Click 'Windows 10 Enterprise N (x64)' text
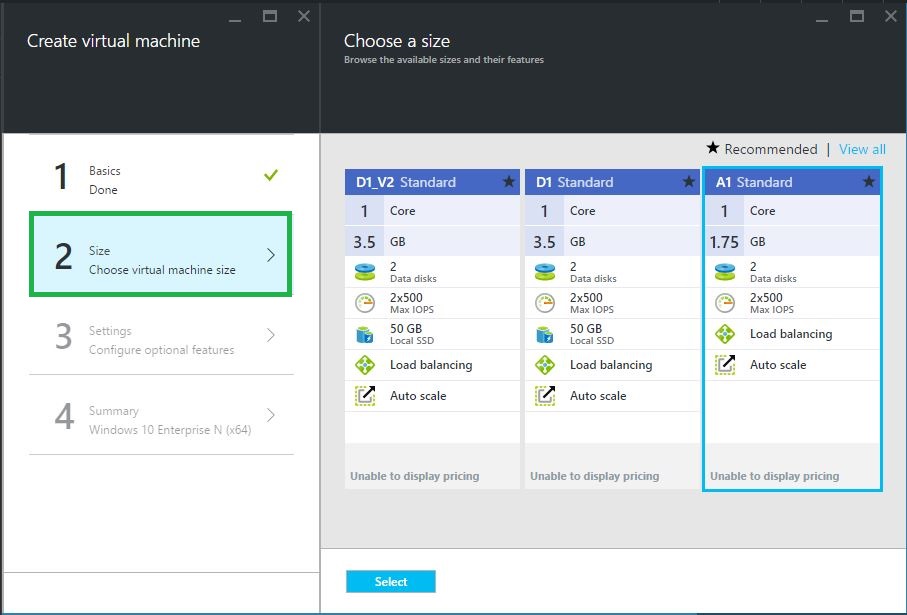The image size is (907, 615). point(170,430)
